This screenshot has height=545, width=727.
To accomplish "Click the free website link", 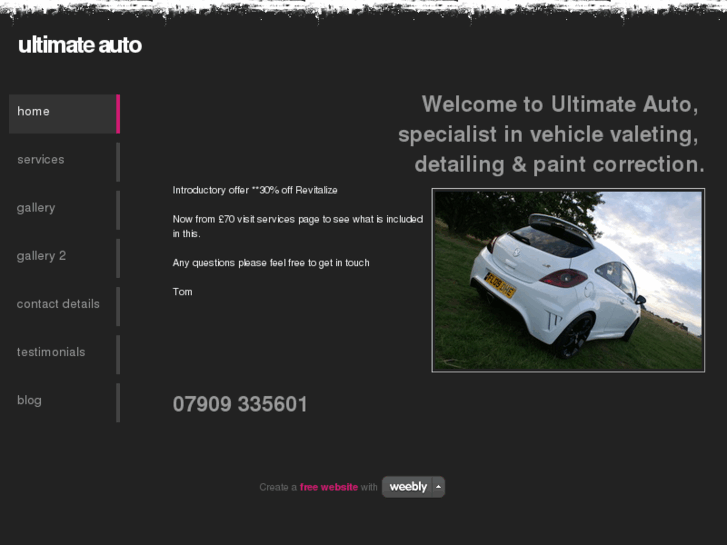I will [x=329, y=487].
